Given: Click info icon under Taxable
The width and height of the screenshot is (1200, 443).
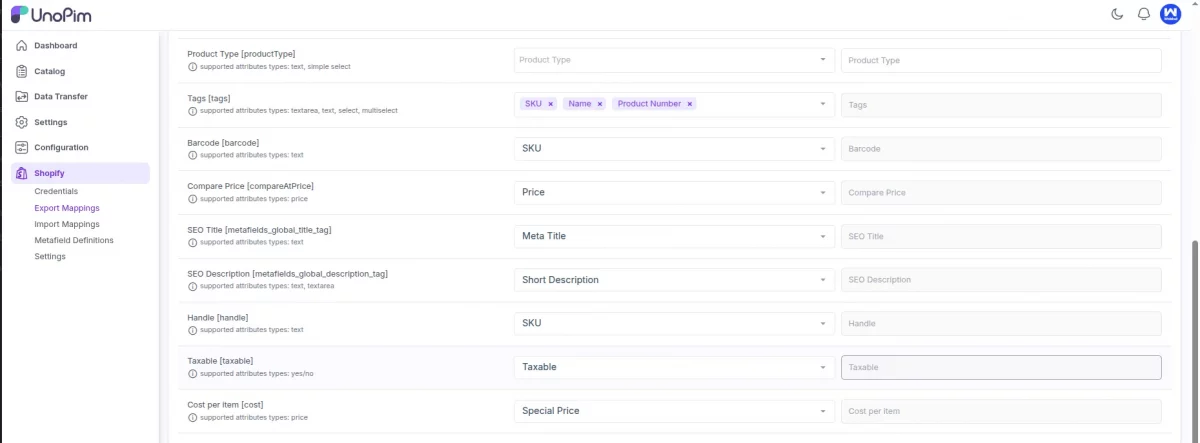Looking at the screenshot, I should tap(192, 374).
